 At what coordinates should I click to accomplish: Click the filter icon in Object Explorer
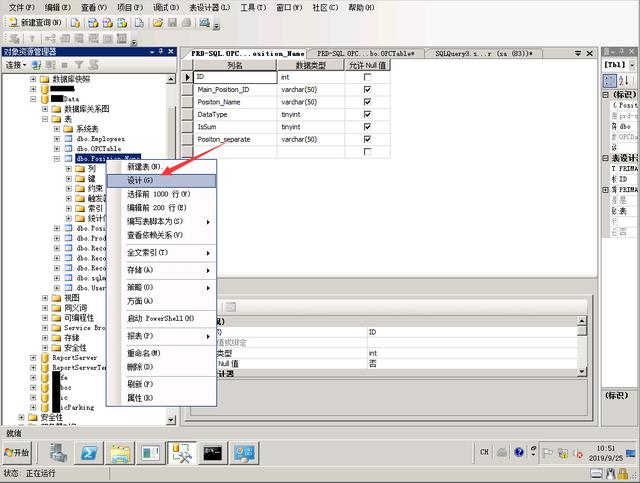[x=79, y=65]
